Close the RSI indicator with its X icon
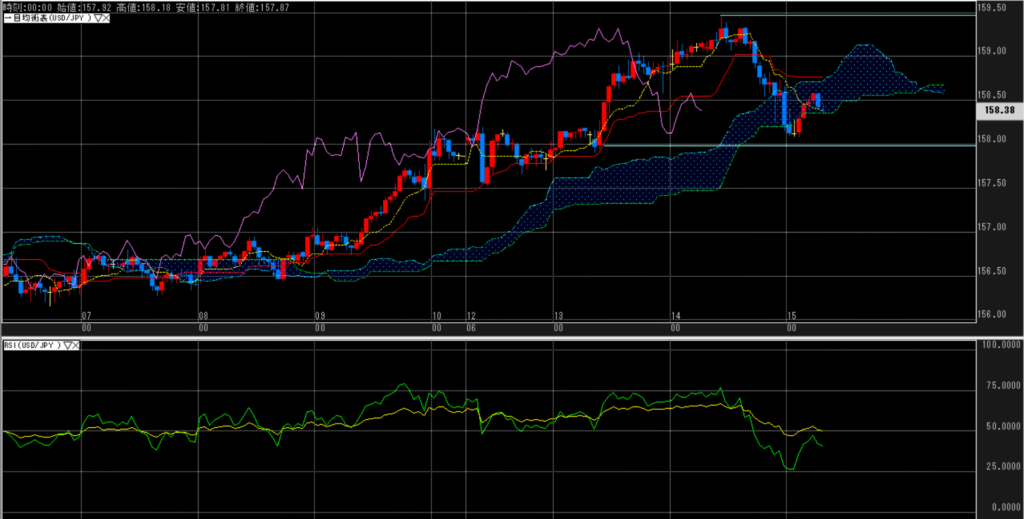The width and height of the screenshot is (1024, 519). pyautogui.click(x=78, y=345)
